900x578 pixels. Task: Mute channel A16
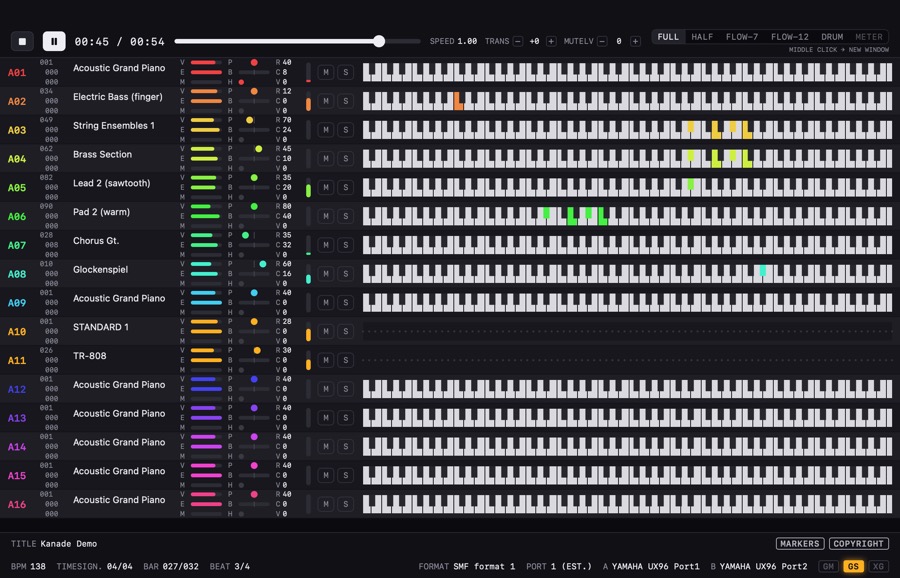point(326,504)
